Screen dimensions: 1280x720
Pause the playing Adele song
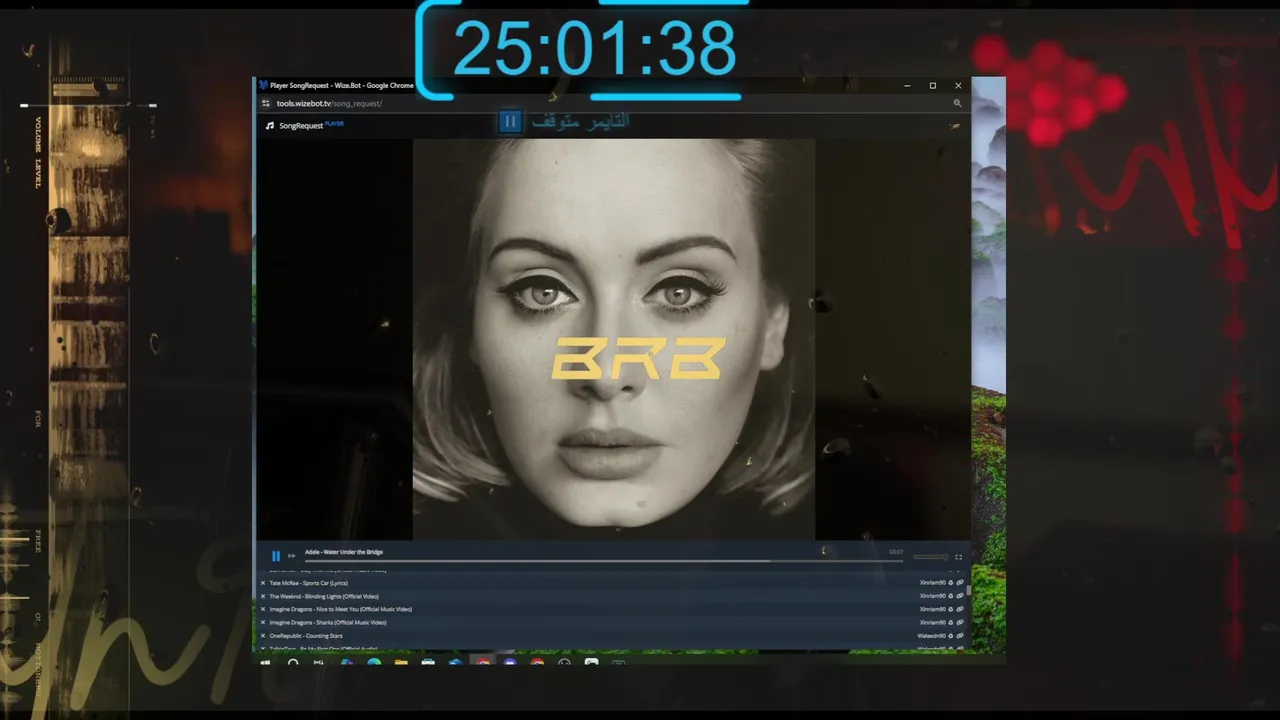click(276, 556)
